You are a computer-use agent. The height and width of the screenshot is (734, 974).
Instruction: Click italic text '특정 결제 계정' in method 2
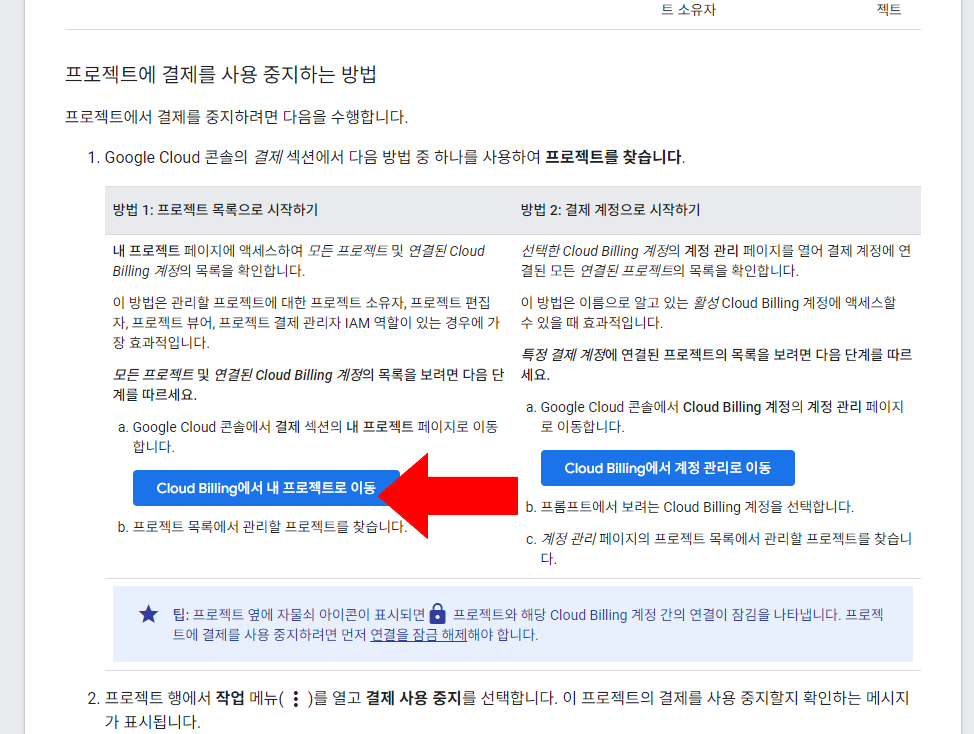point(562,355)
